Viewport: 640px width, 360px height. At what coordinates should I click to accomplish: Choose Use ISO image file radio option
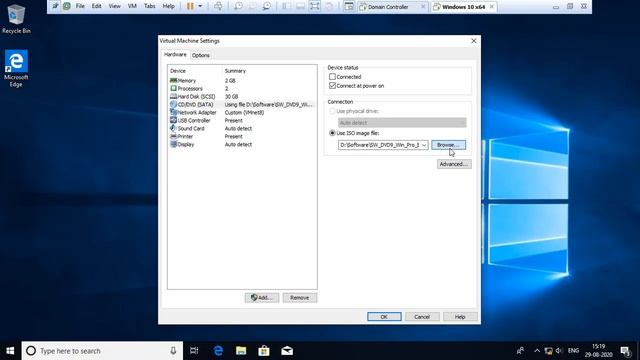[332, 133]
